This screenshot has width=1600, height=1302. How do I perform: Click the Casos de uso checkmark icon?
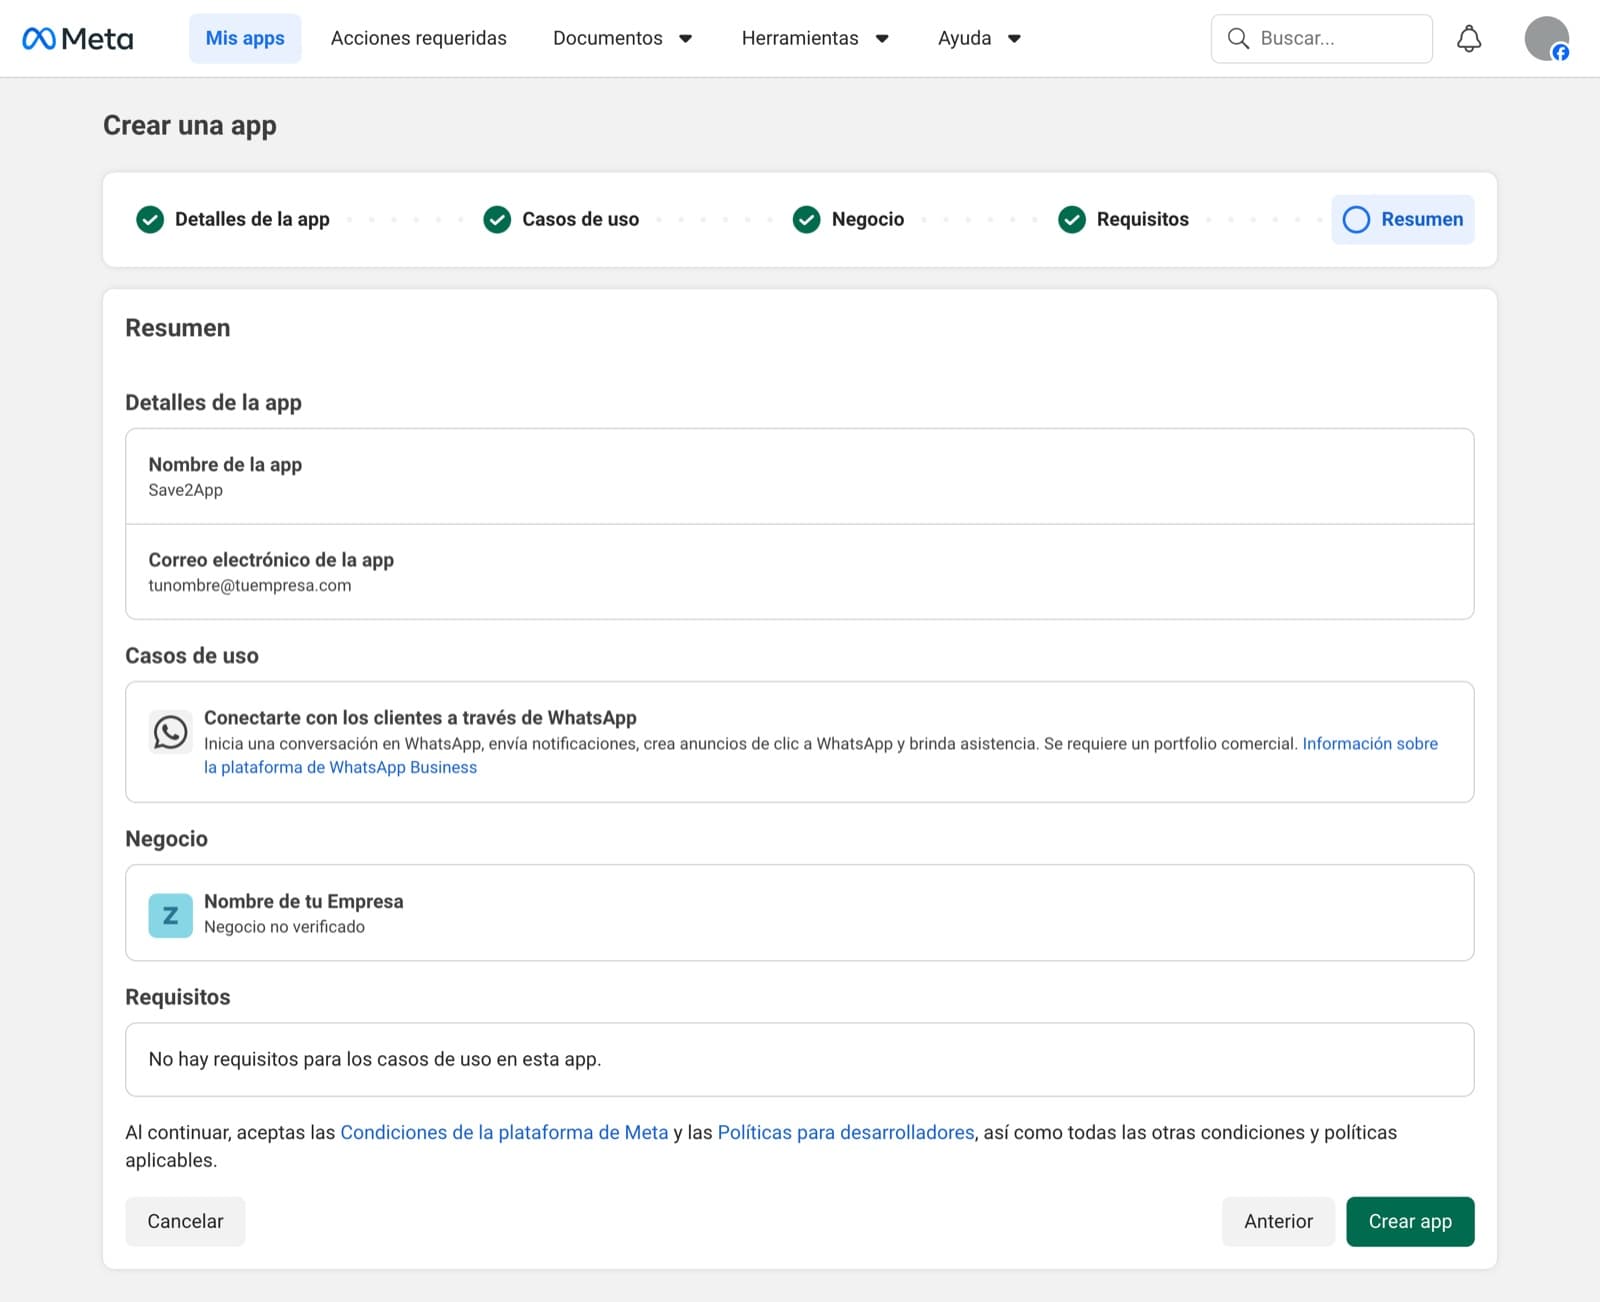pyautogui.click(x=497, y=219)
